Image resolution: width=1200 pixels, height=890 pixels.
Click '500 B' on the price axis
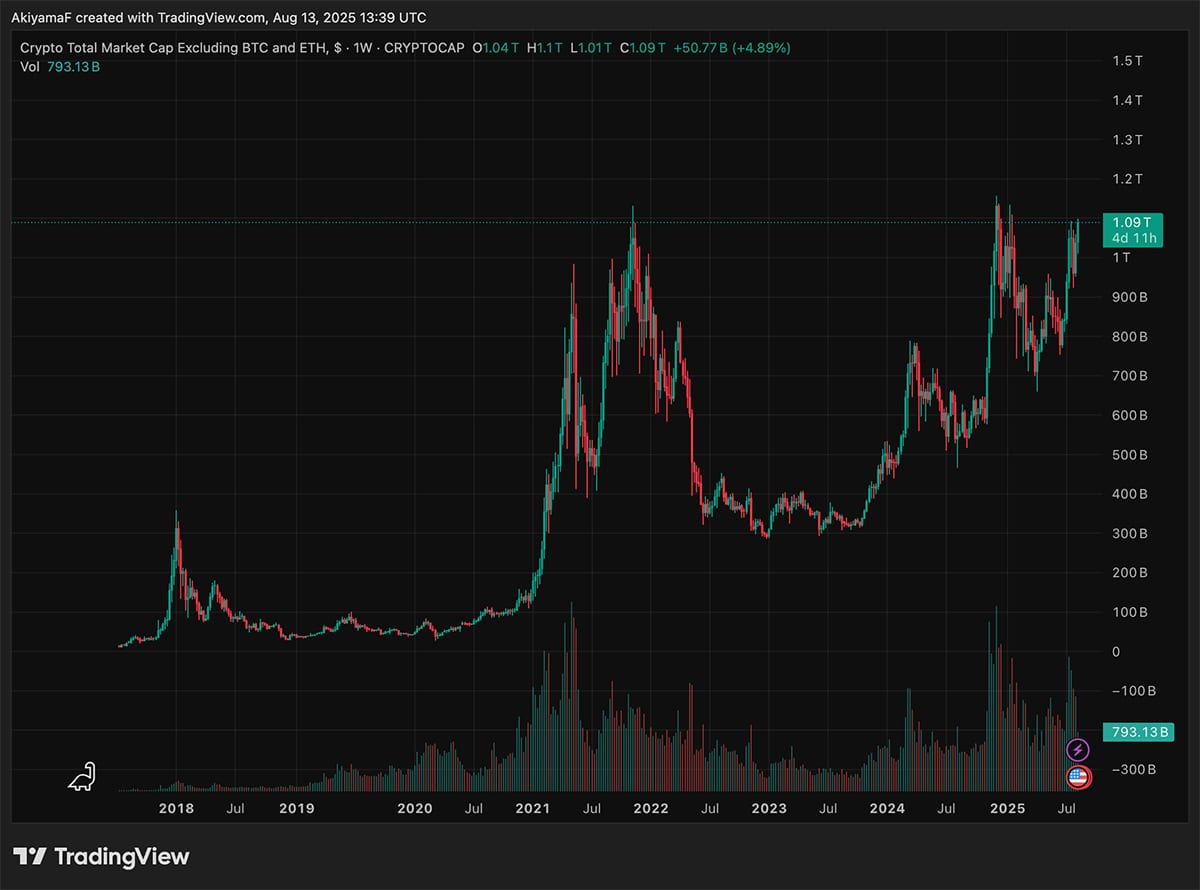1129,455
